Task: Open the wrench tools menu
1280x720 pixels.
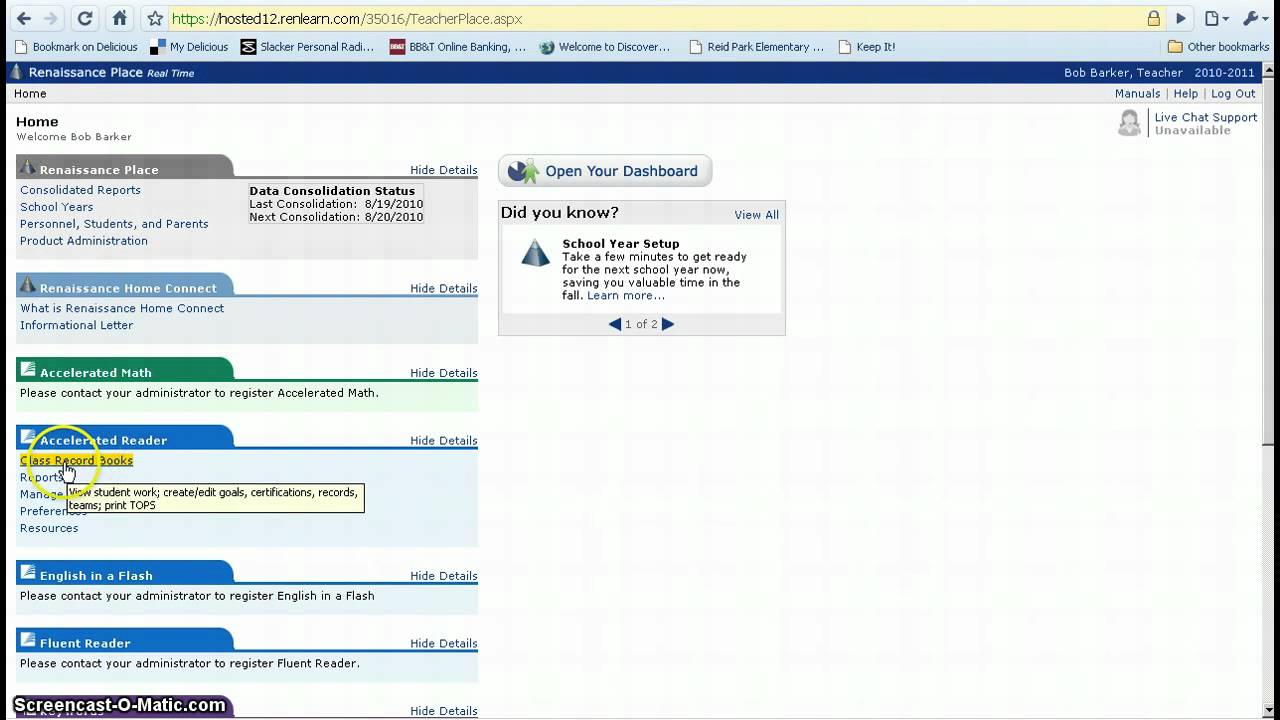Action: tap(1254, 18)
